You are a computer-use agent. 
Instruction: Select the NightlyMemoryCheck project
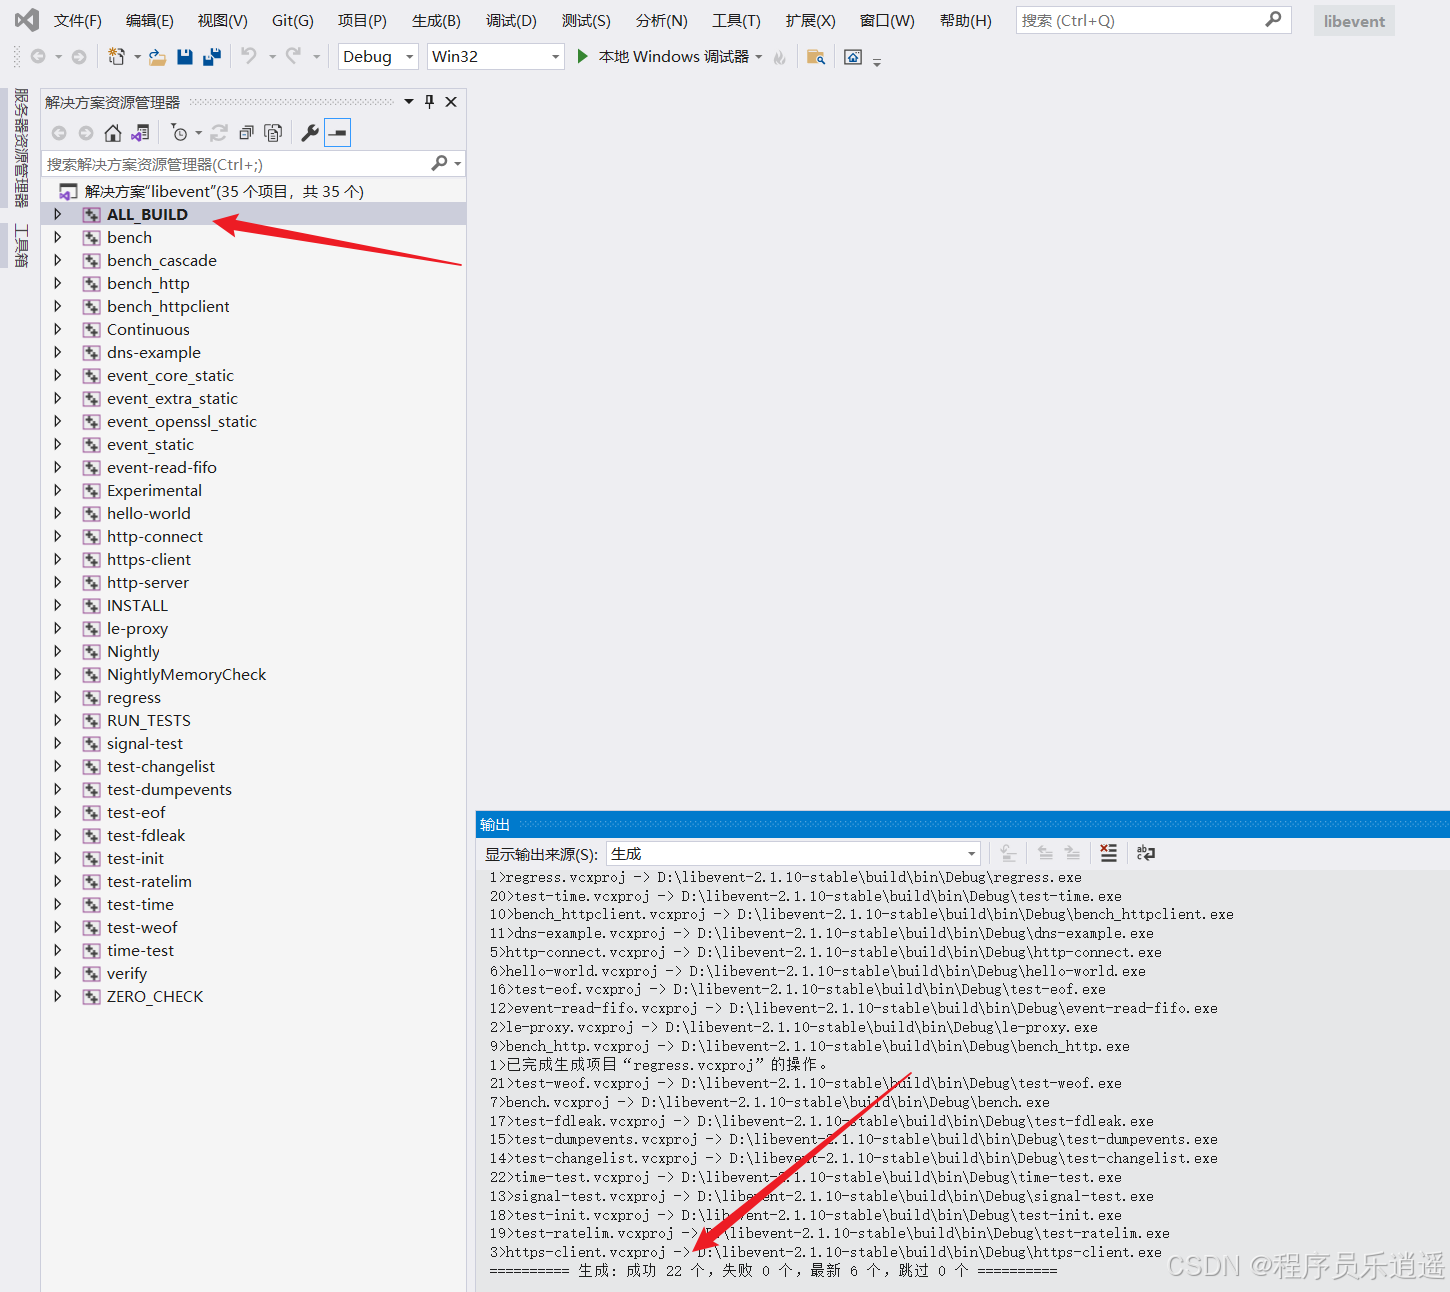click(x=187, y=674)
